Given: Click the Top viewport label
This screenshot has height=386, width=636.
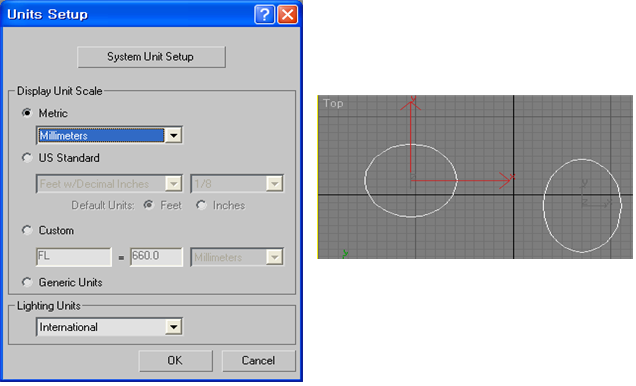Looking at the screenshot, I should coord(333,103).
